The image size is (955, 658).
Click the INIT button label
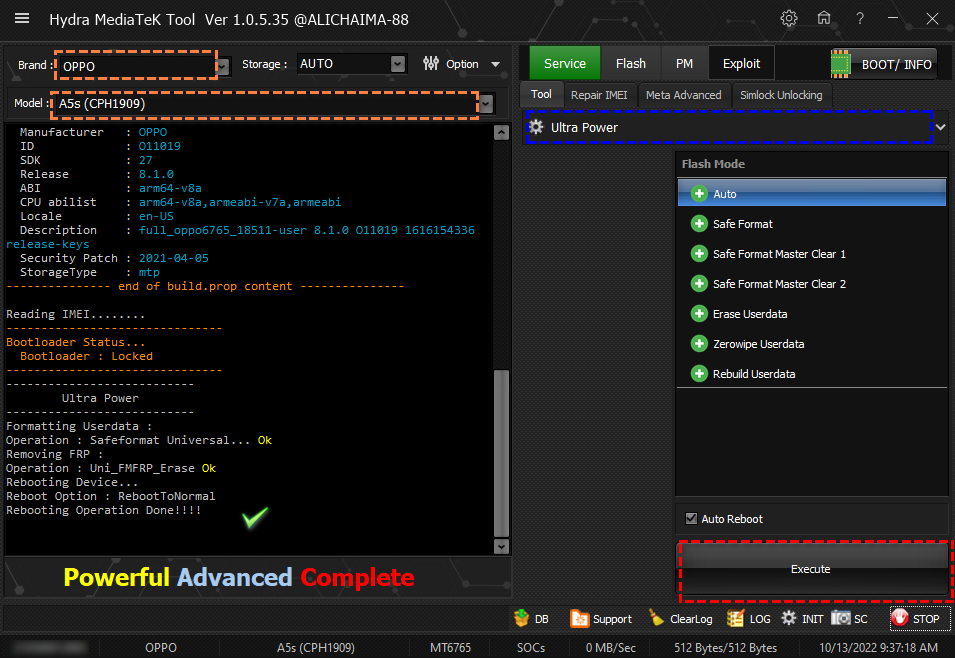click(x=812, y=619)
